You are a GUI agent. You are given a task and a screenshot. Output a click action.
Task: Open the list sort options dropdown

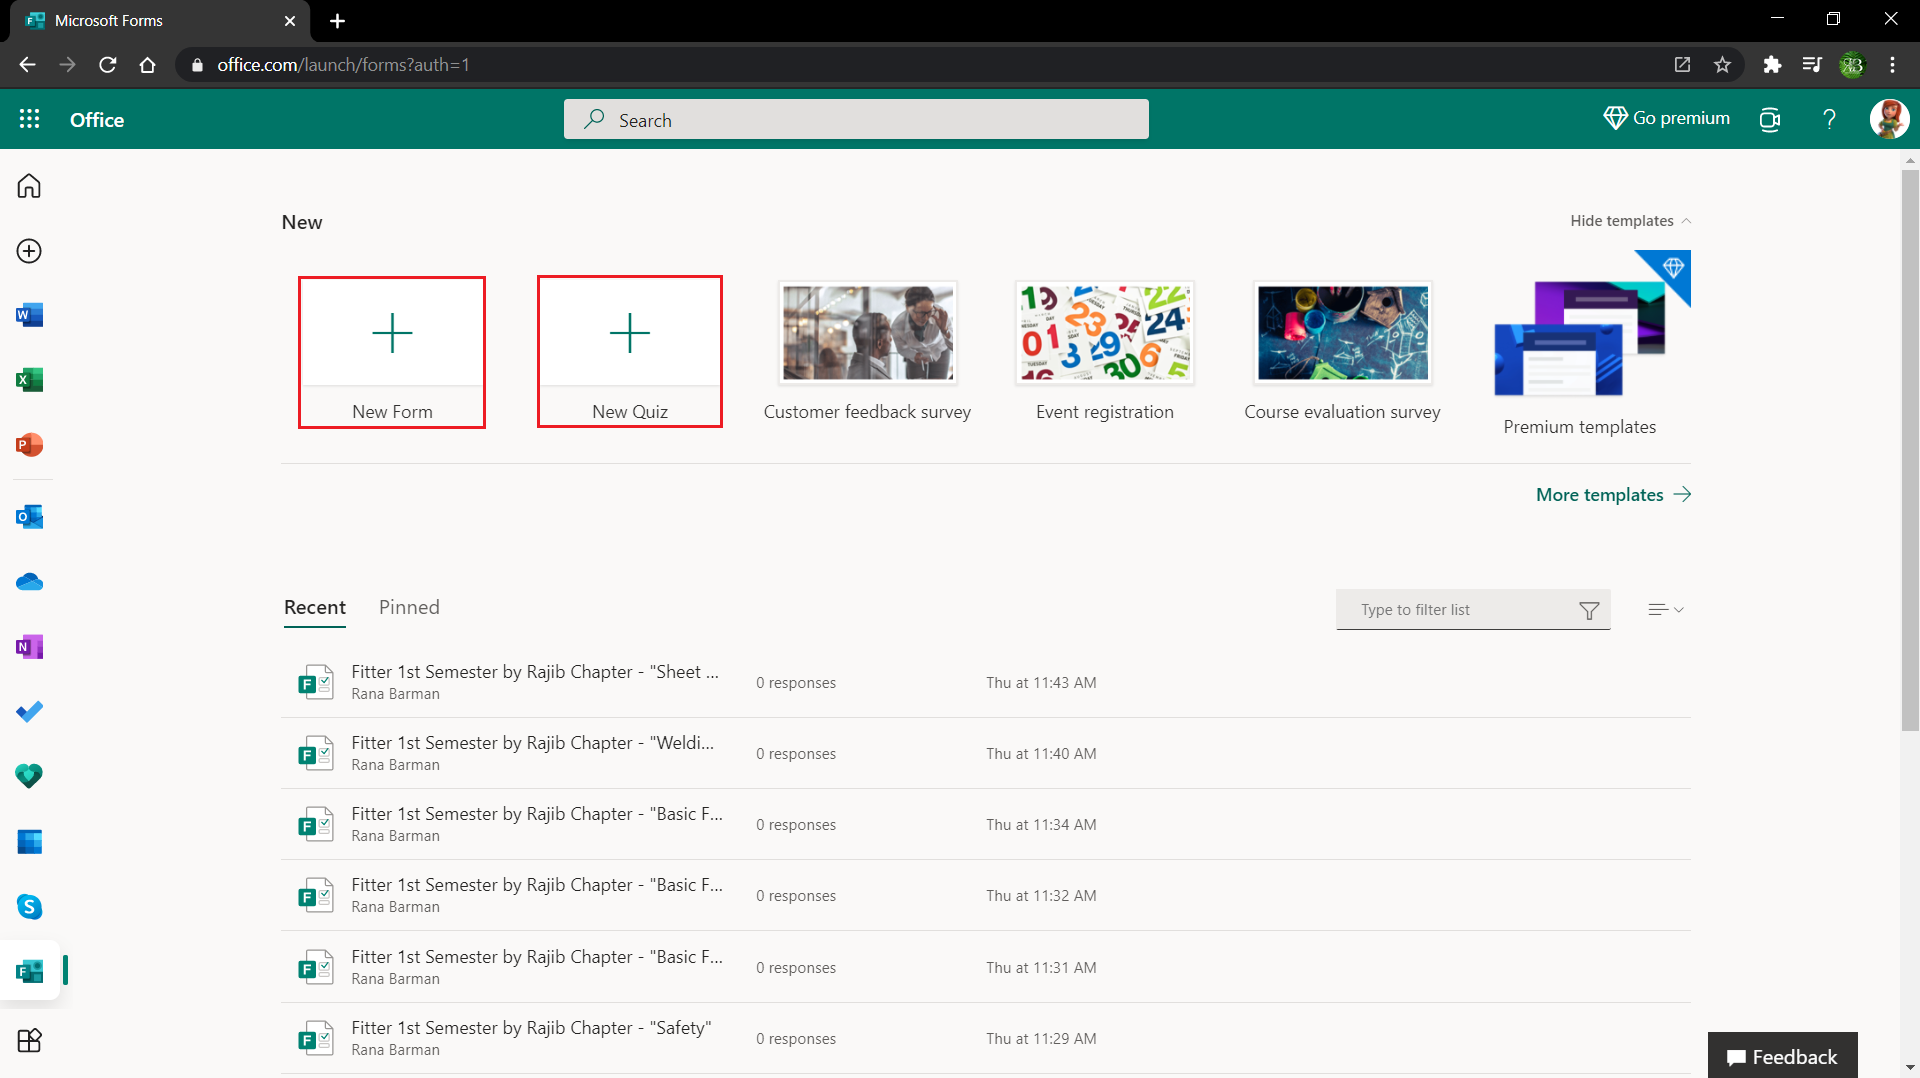[1664, 609]
